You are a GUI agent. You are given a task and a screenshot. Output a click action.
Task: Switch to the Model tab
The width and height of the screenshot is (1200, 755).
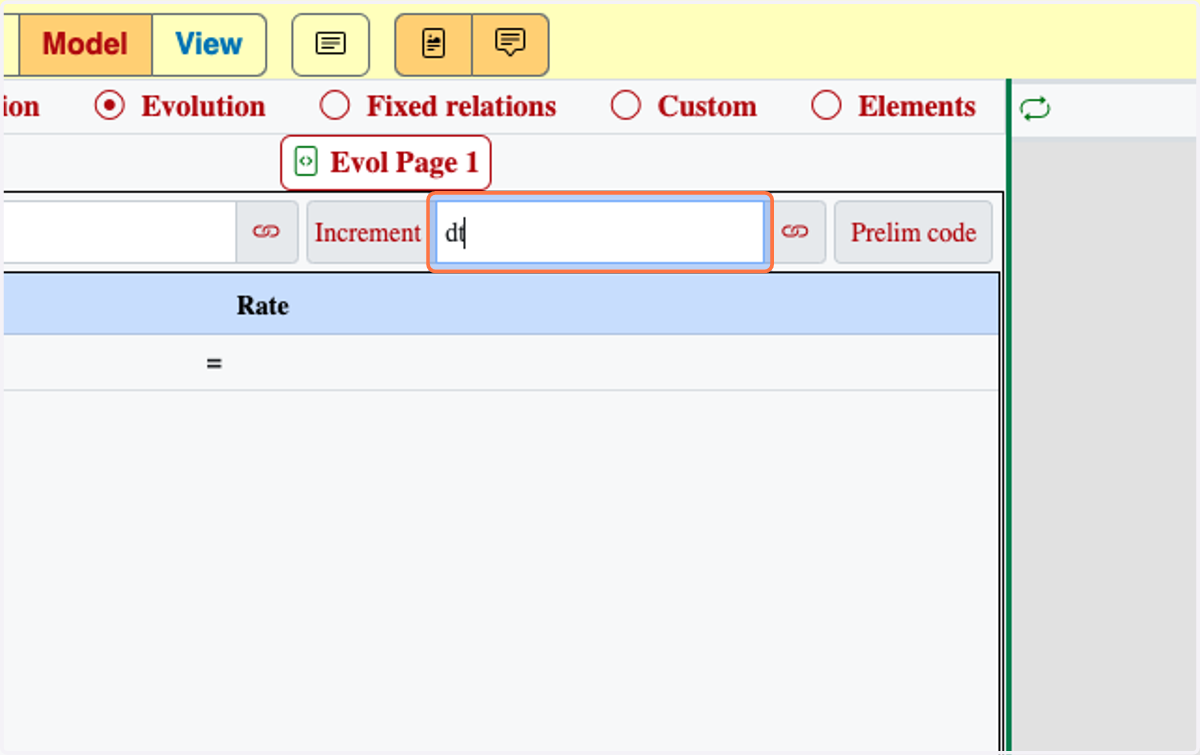[86, 45]
